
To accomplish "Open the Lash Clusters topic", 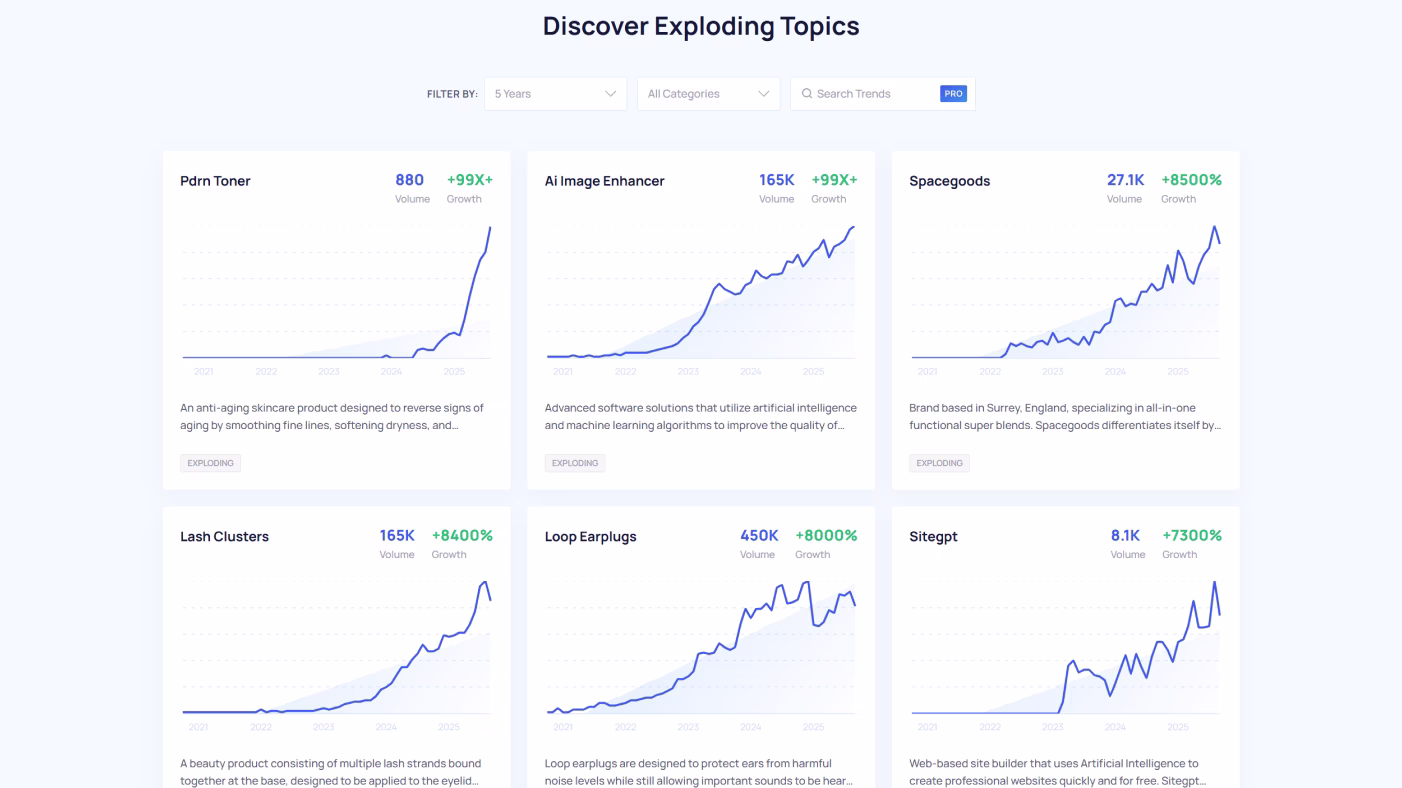I will pyautogui.click(x=224, y=536).
